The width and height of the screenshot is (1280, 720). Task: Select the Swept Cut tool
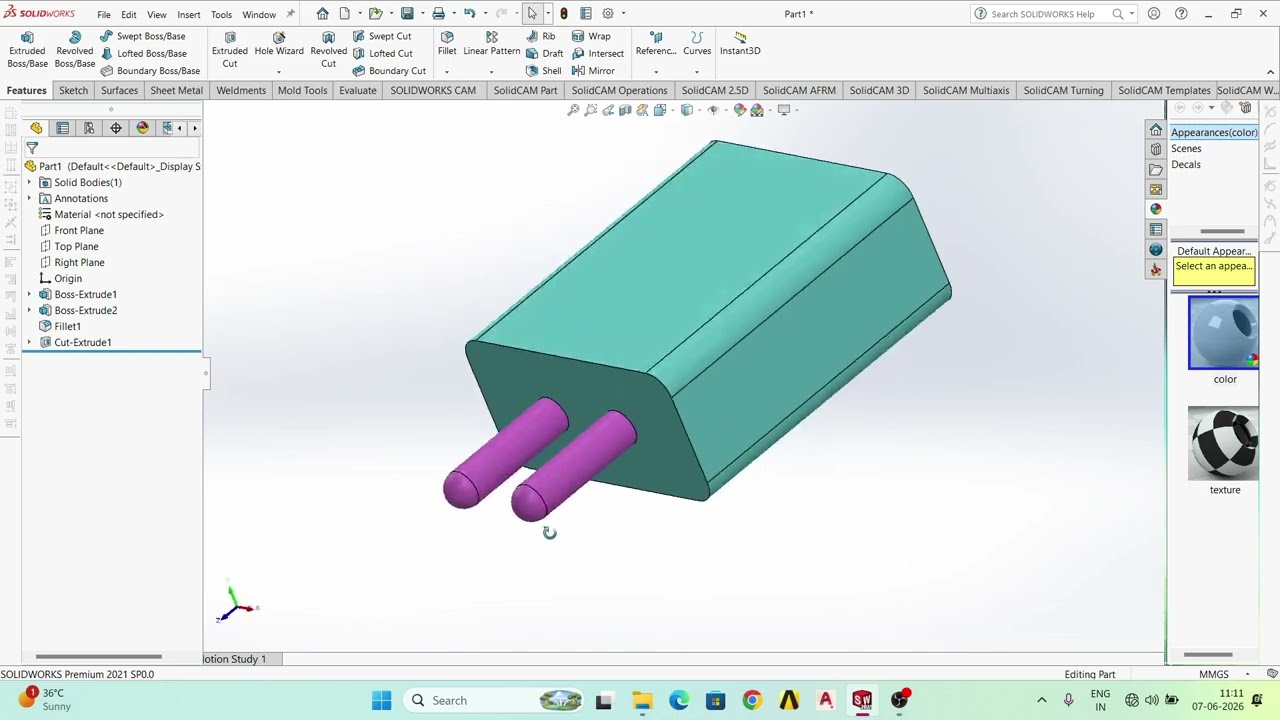(382, 36)
